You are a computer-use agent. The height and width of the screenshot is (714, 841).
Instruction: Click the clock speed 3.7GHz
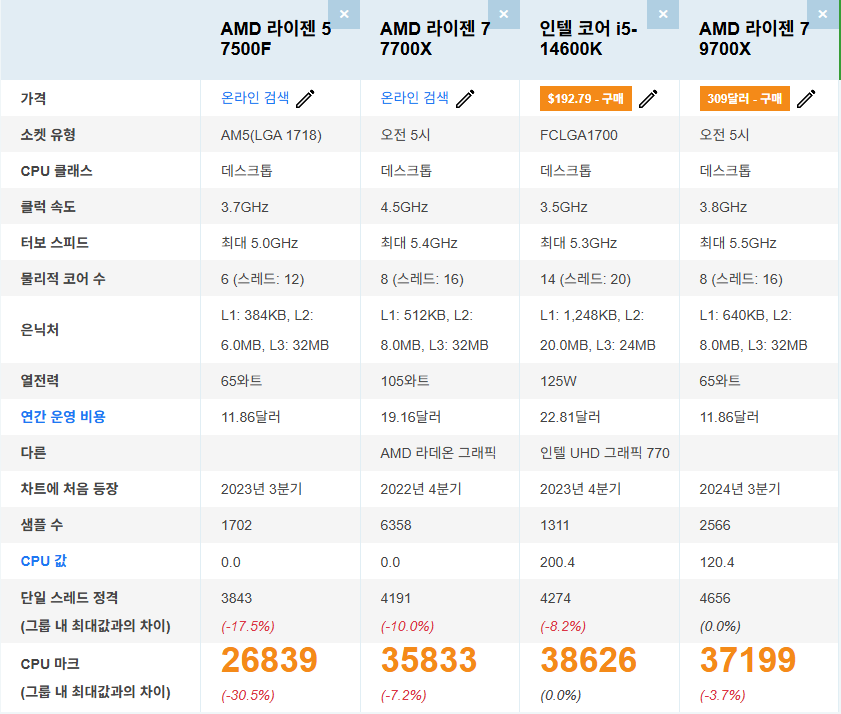[245, 207]
